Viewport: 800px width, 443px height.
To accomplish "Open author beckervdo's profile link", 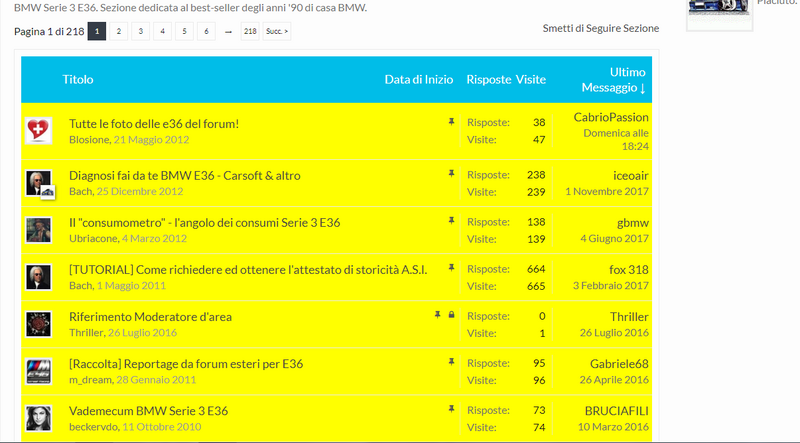I will (x=94, y=427).
